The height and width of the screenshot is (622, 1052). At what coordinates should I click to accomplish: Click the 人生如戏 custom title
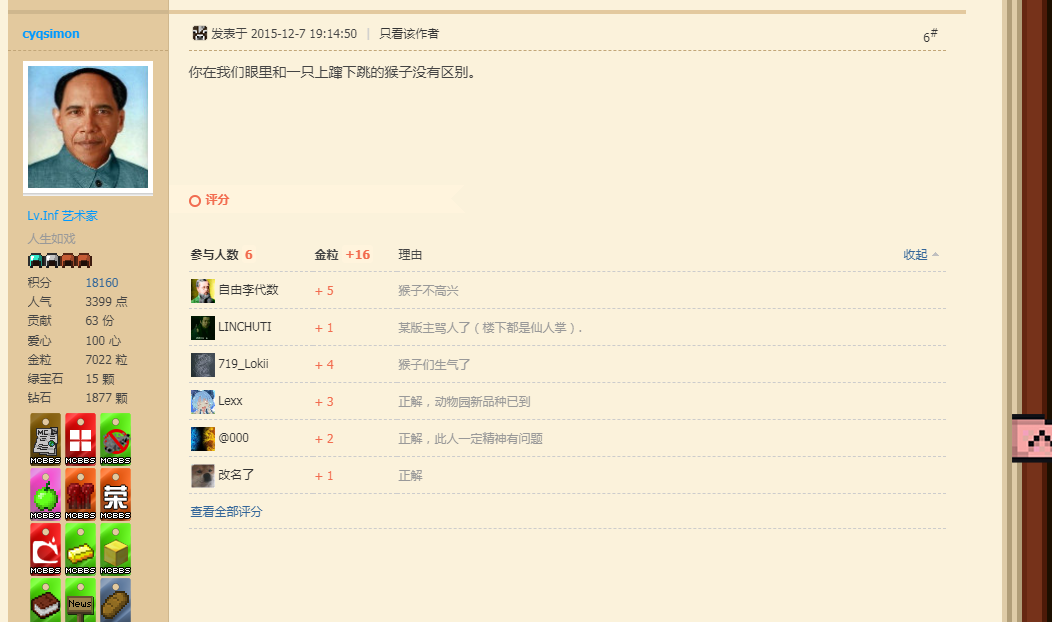coord(52,238)
